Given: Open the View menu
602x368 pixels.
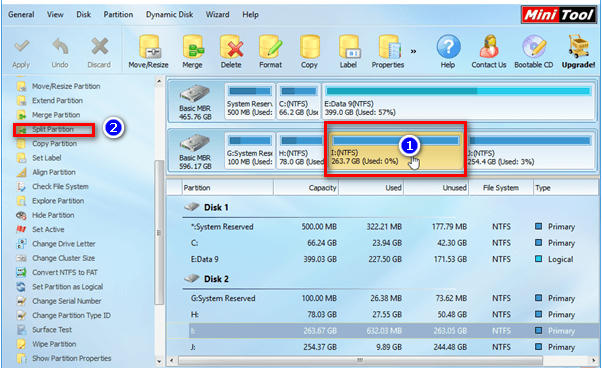Looking at the screenshot, I should point(55,15).
